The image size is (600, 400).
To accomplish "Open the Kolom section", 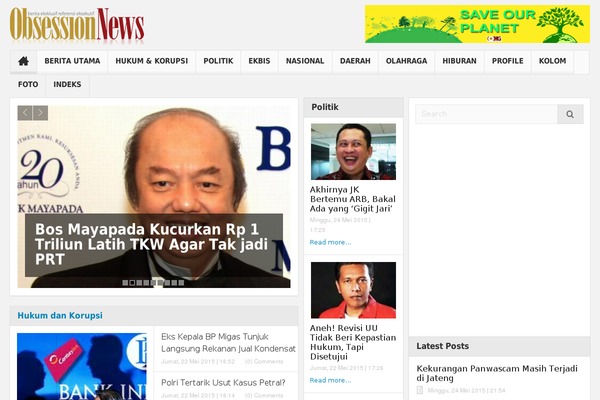I will click(x=552, y=61).
